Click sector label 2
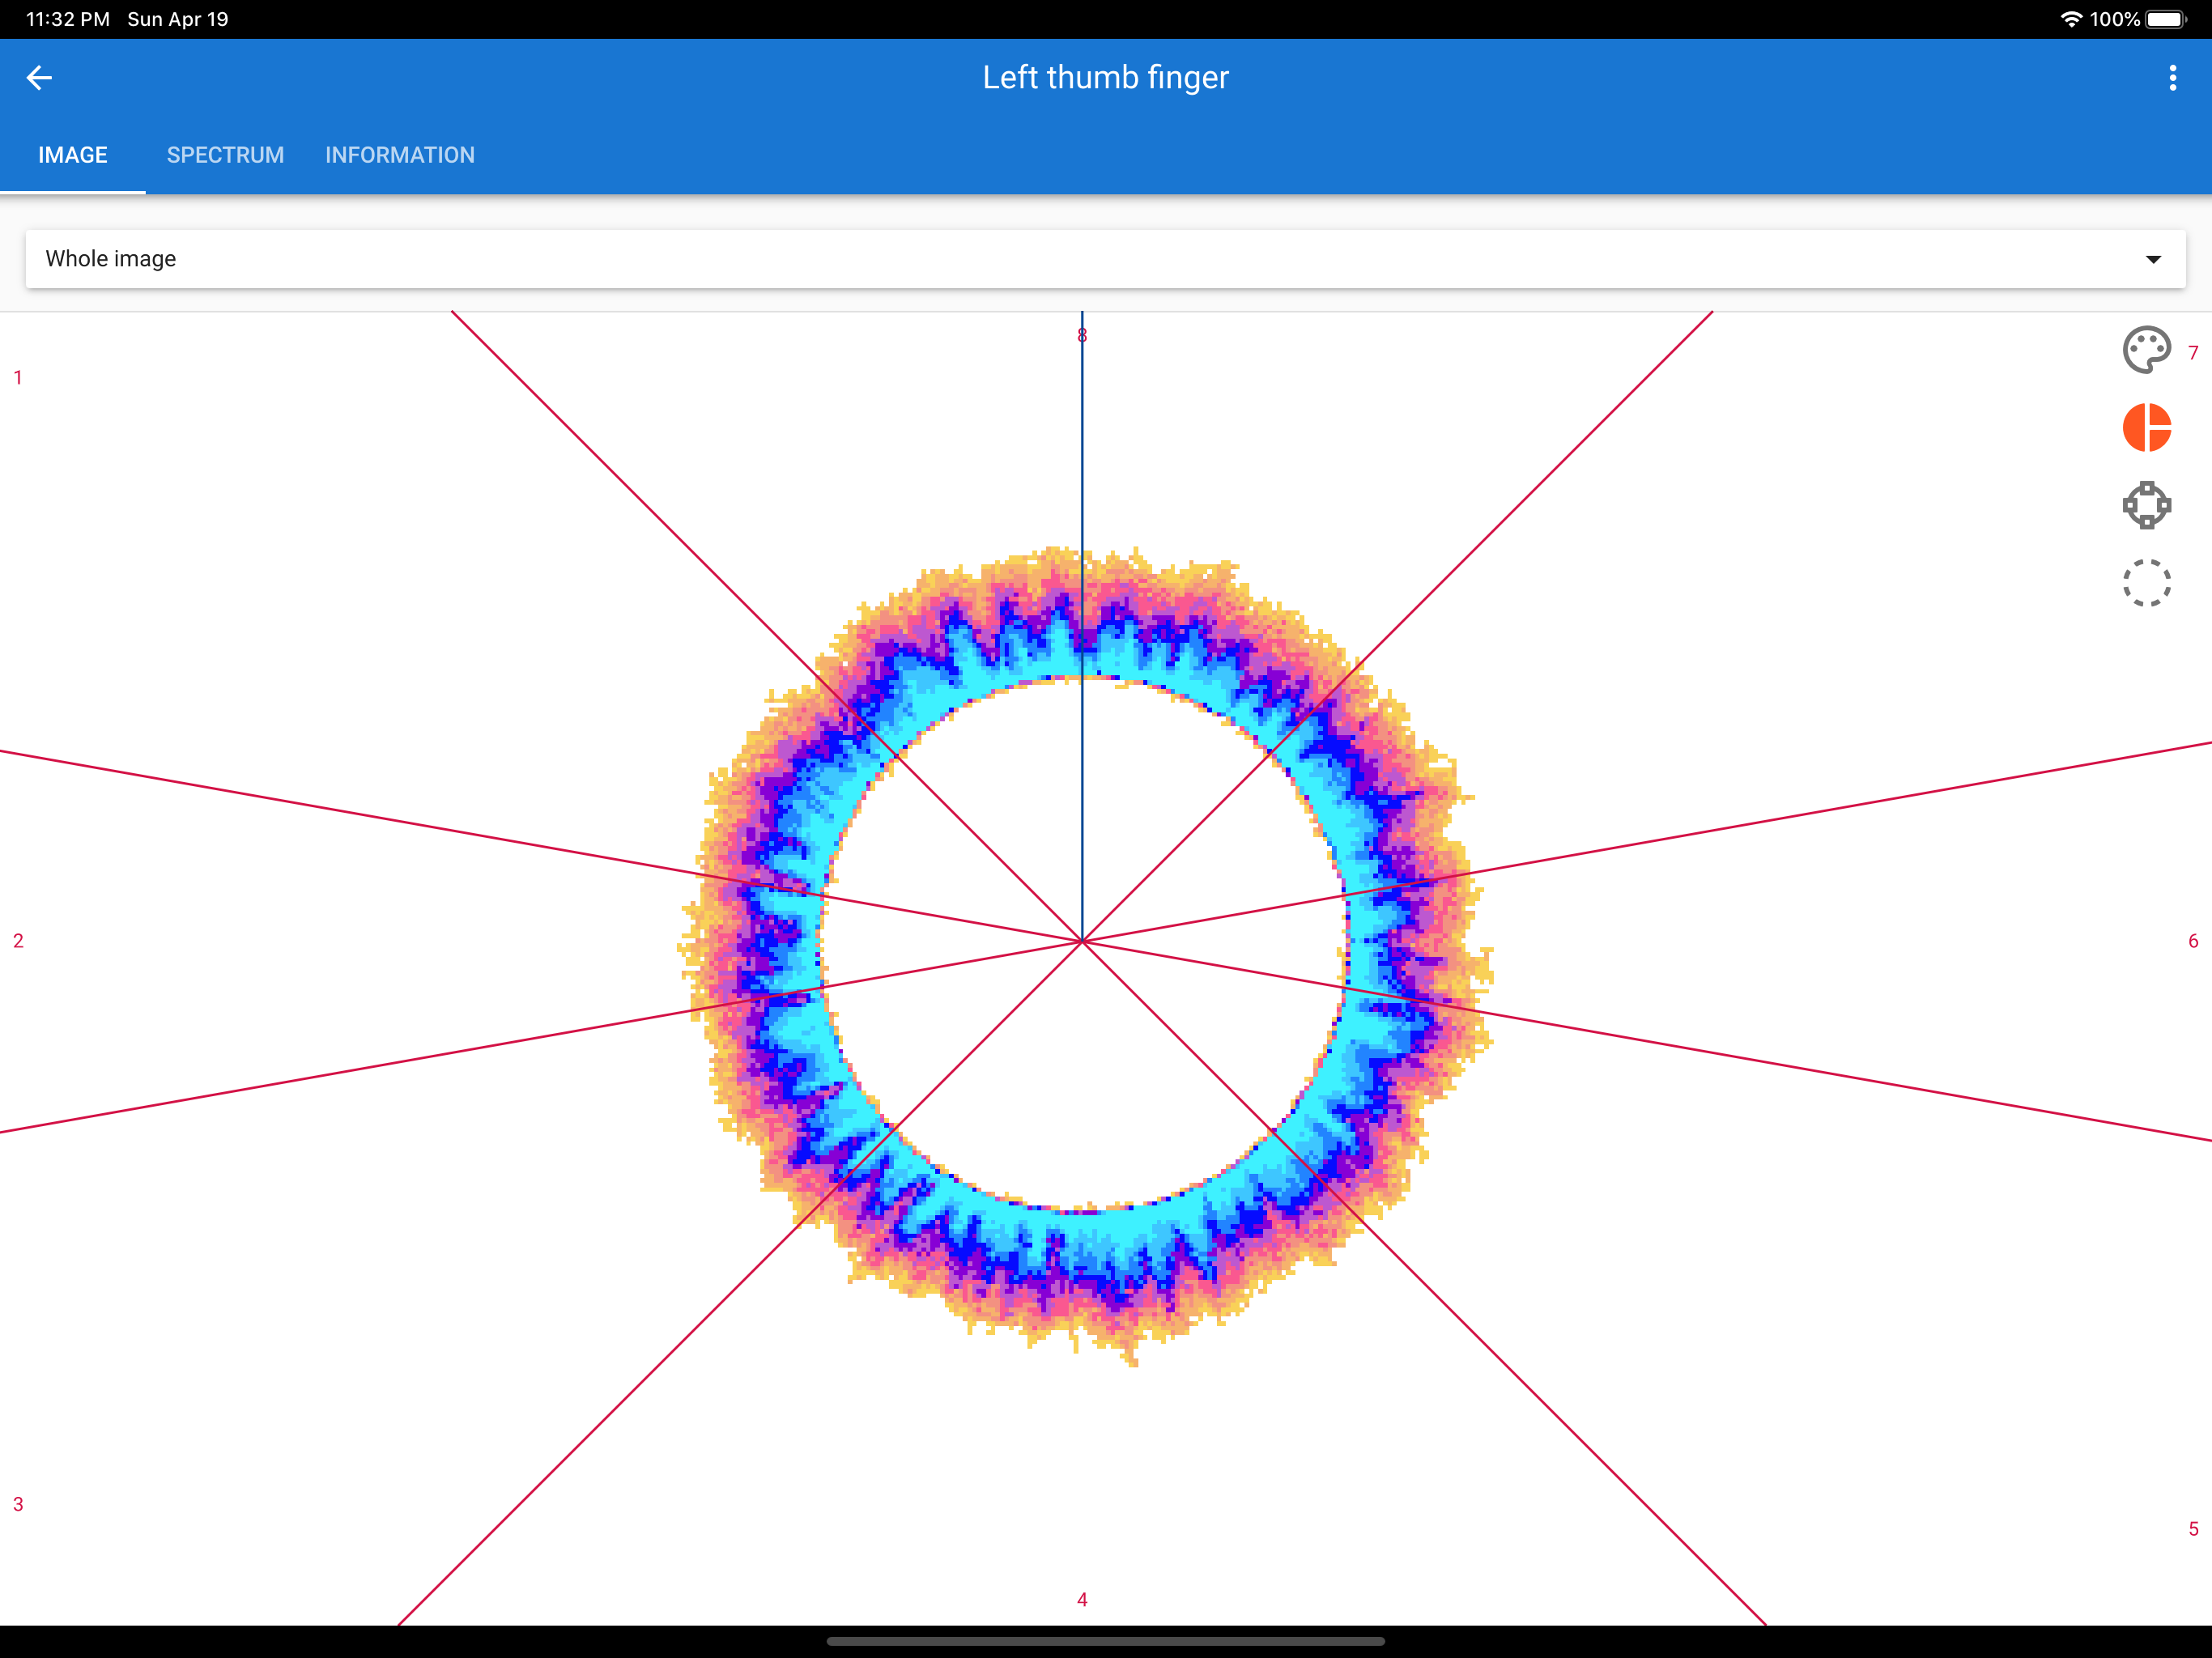2212x1658 pixels. pyautogui.click(x=18, y=941)
